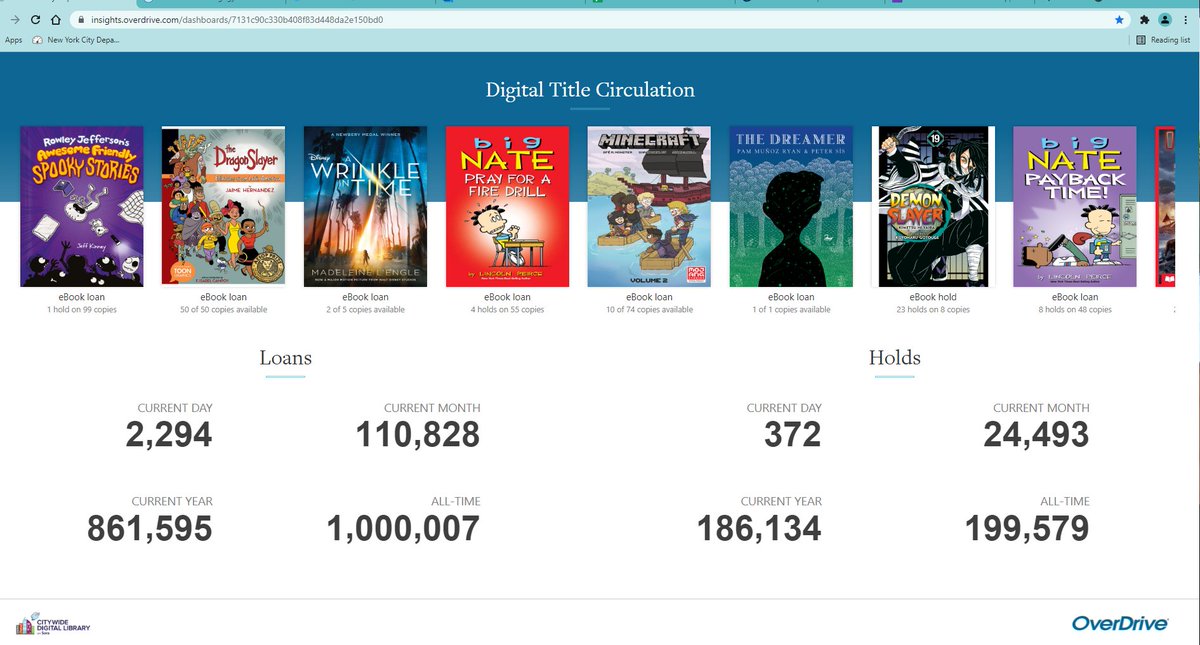The width and height of the screenshot is (1200, 645).
Task: Open Big Nate Pray for a Fire Drill cover
Action: (507, 206)
